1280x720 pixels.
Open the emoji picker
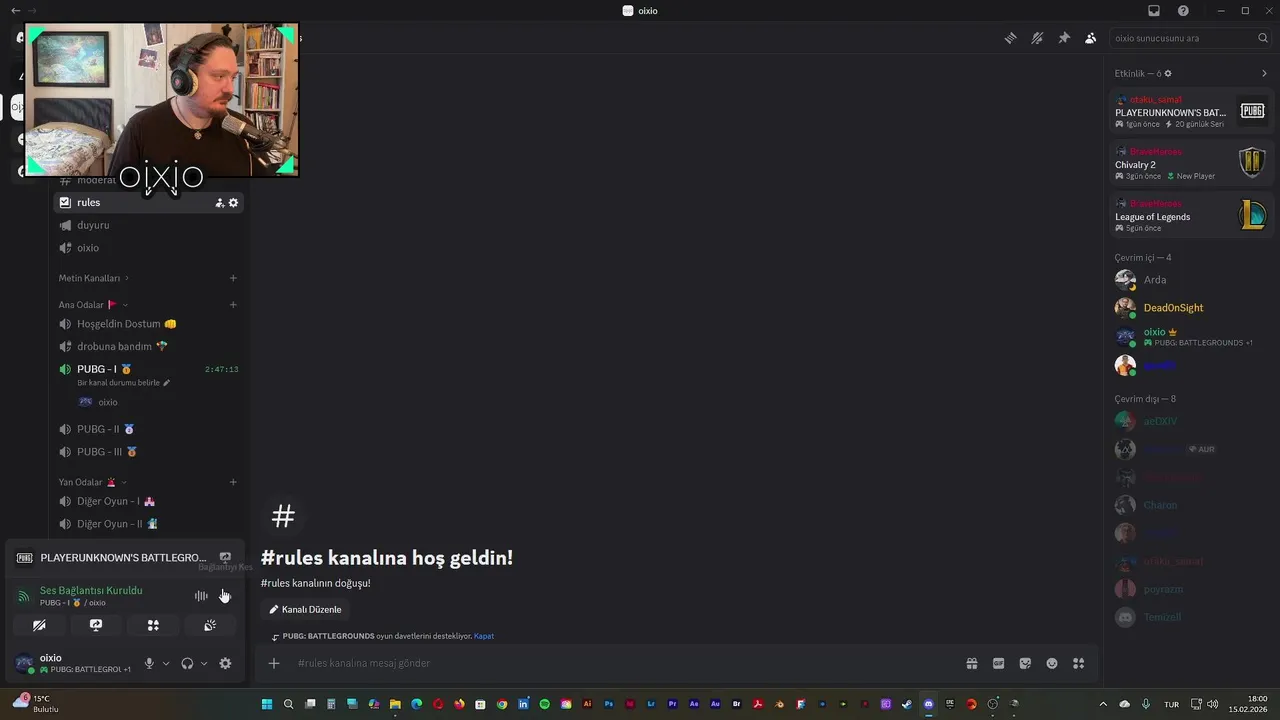1052,663
